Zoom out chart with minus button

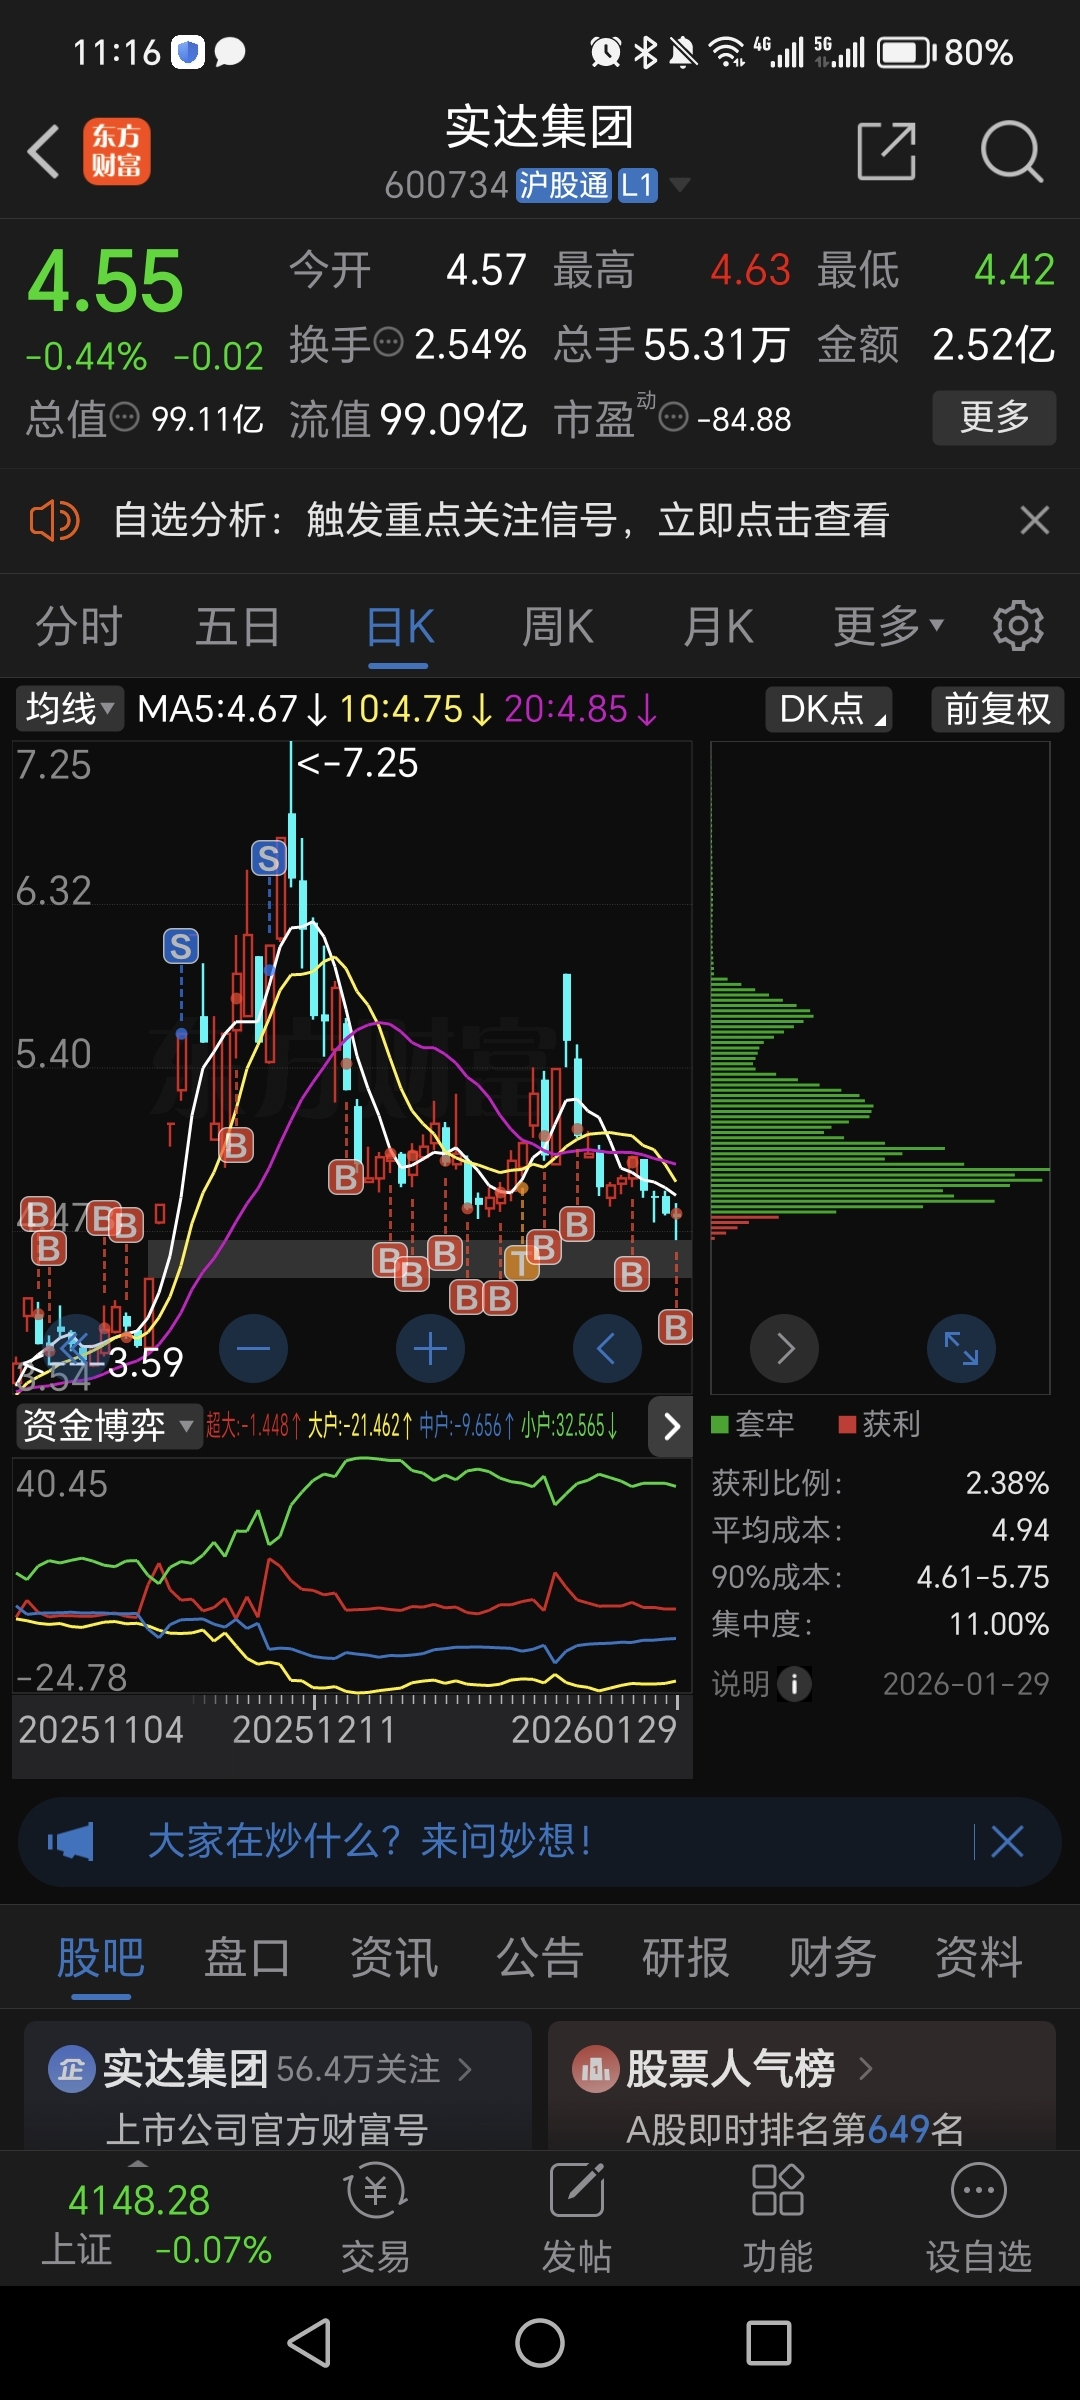tap(253, 1348)
